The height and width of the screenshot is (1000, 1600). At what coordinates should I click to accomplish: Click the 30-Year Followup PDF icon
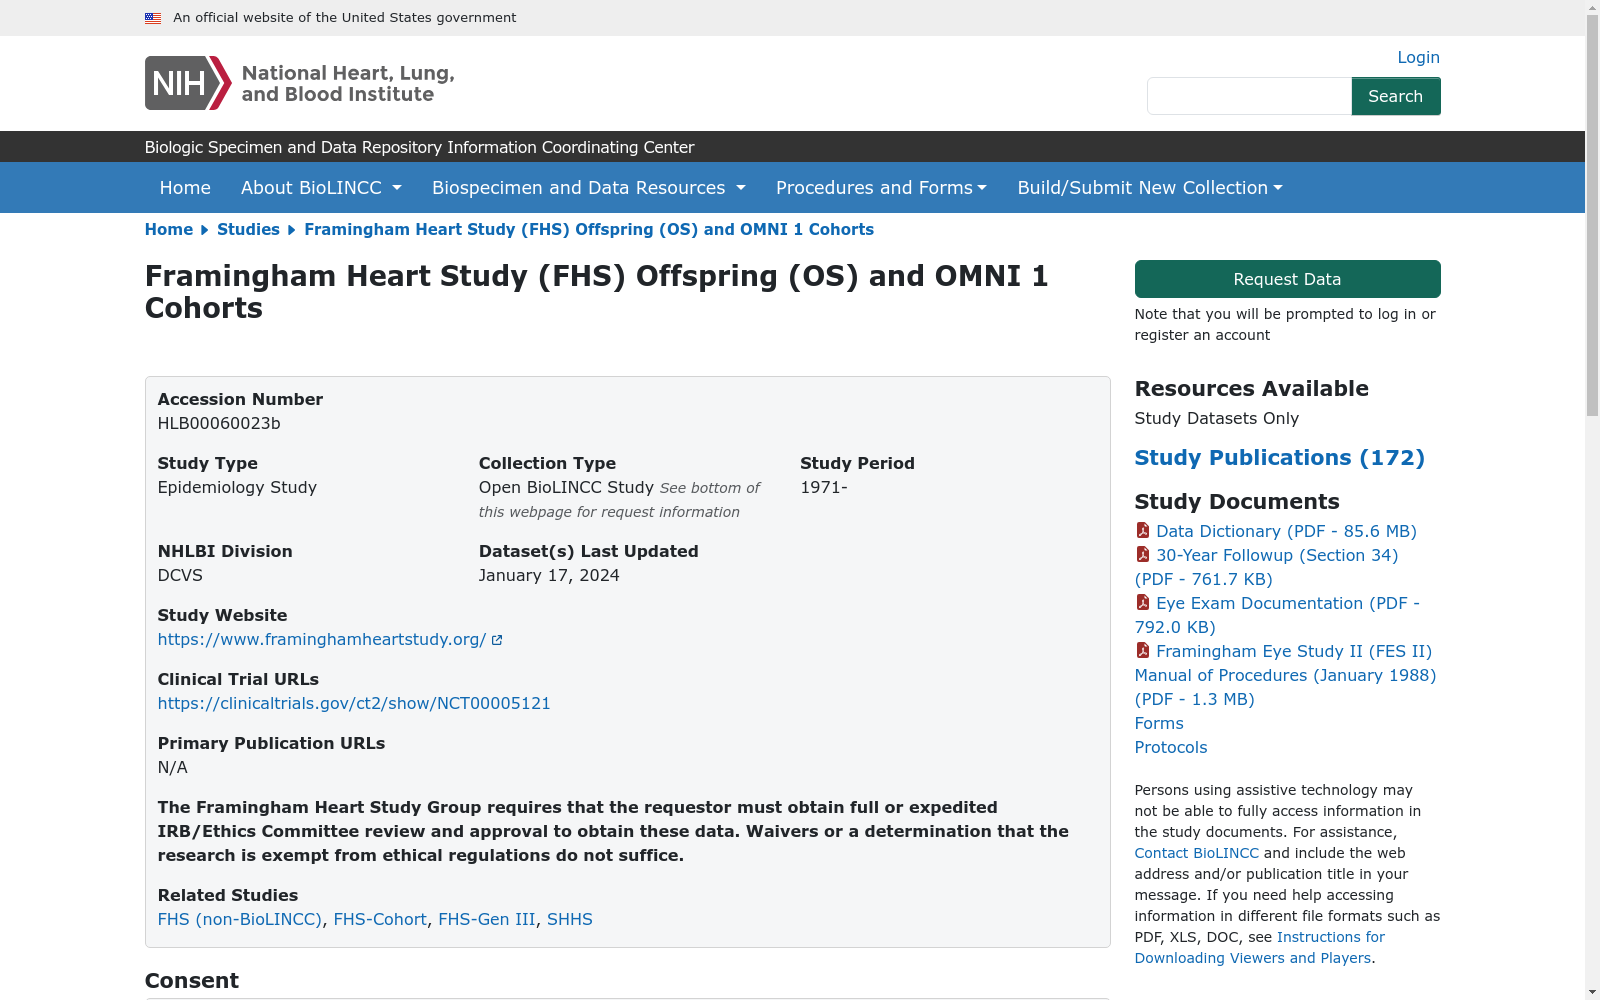[x=1143, y=554]
